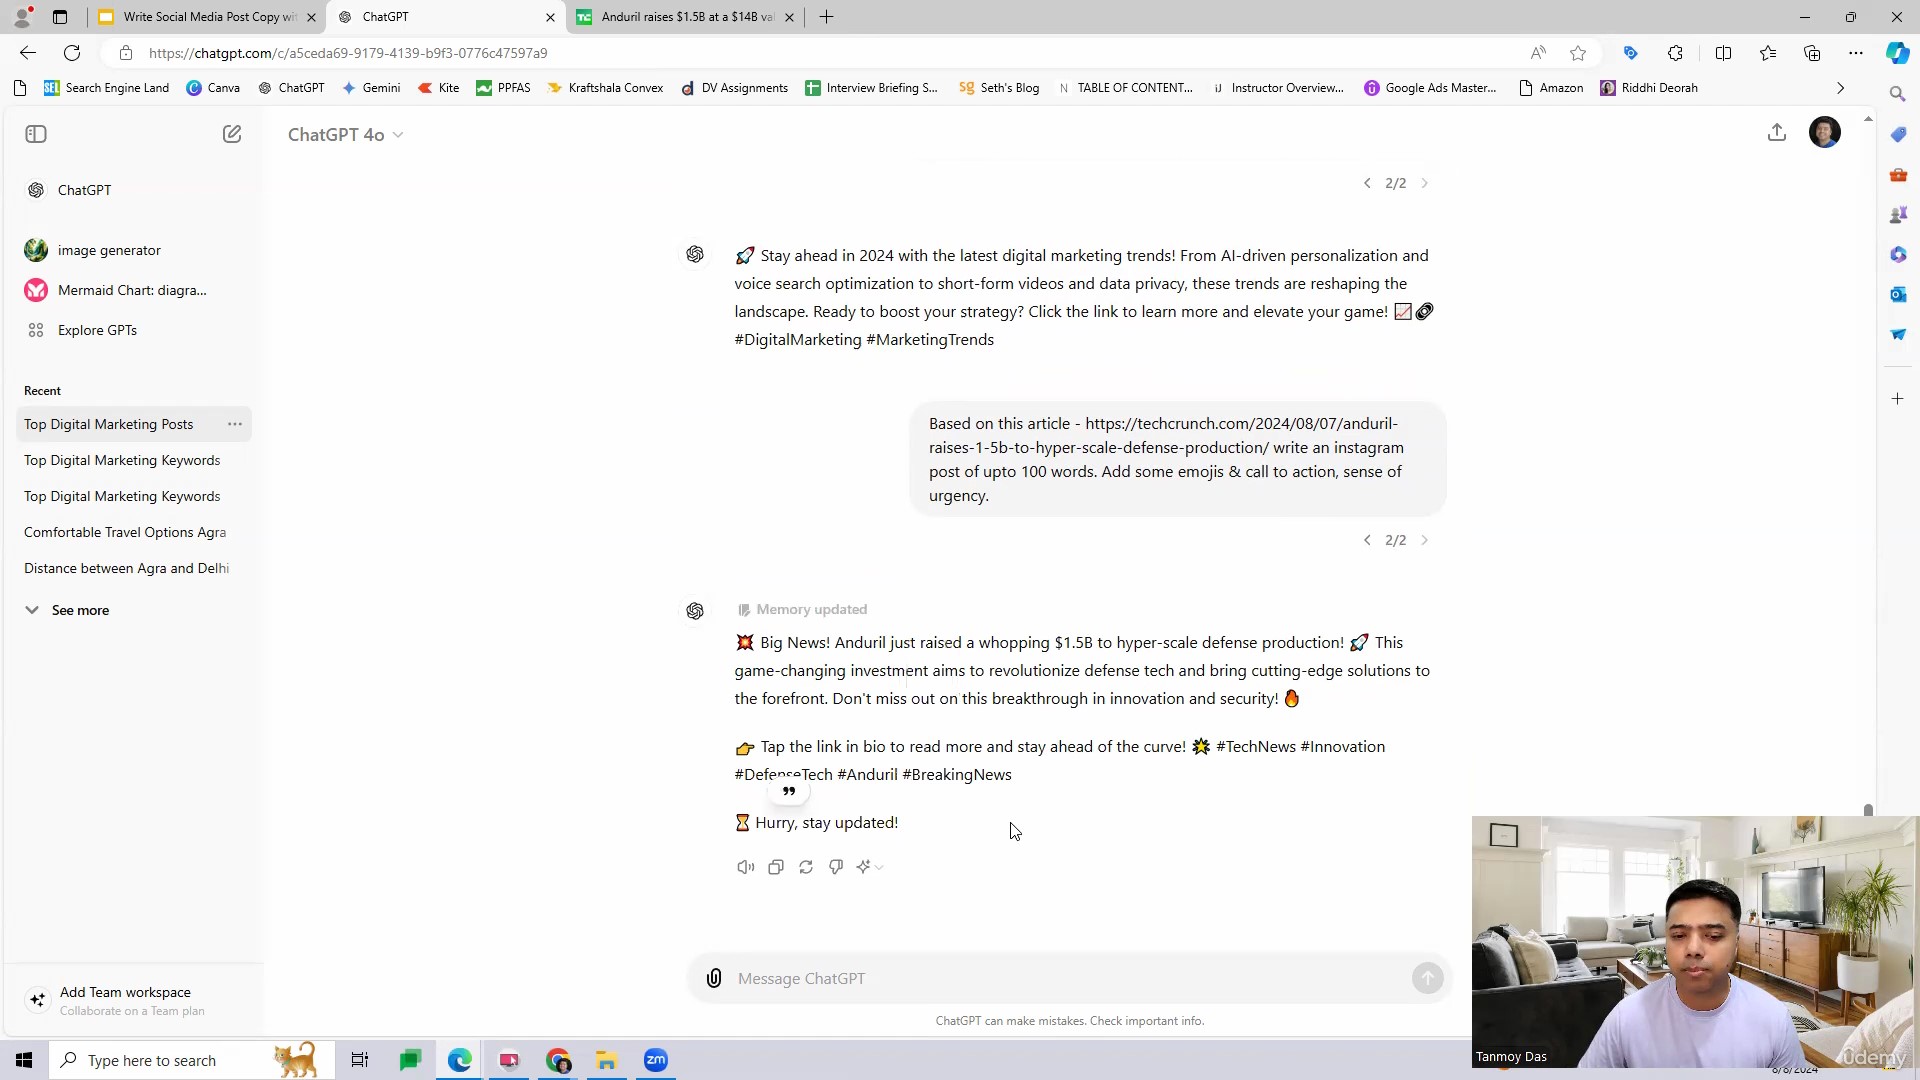Open Task View on taskbar
The height and width of the screenshot is (1080, 1920).
pyautogui.click(x=360, y=1060)
